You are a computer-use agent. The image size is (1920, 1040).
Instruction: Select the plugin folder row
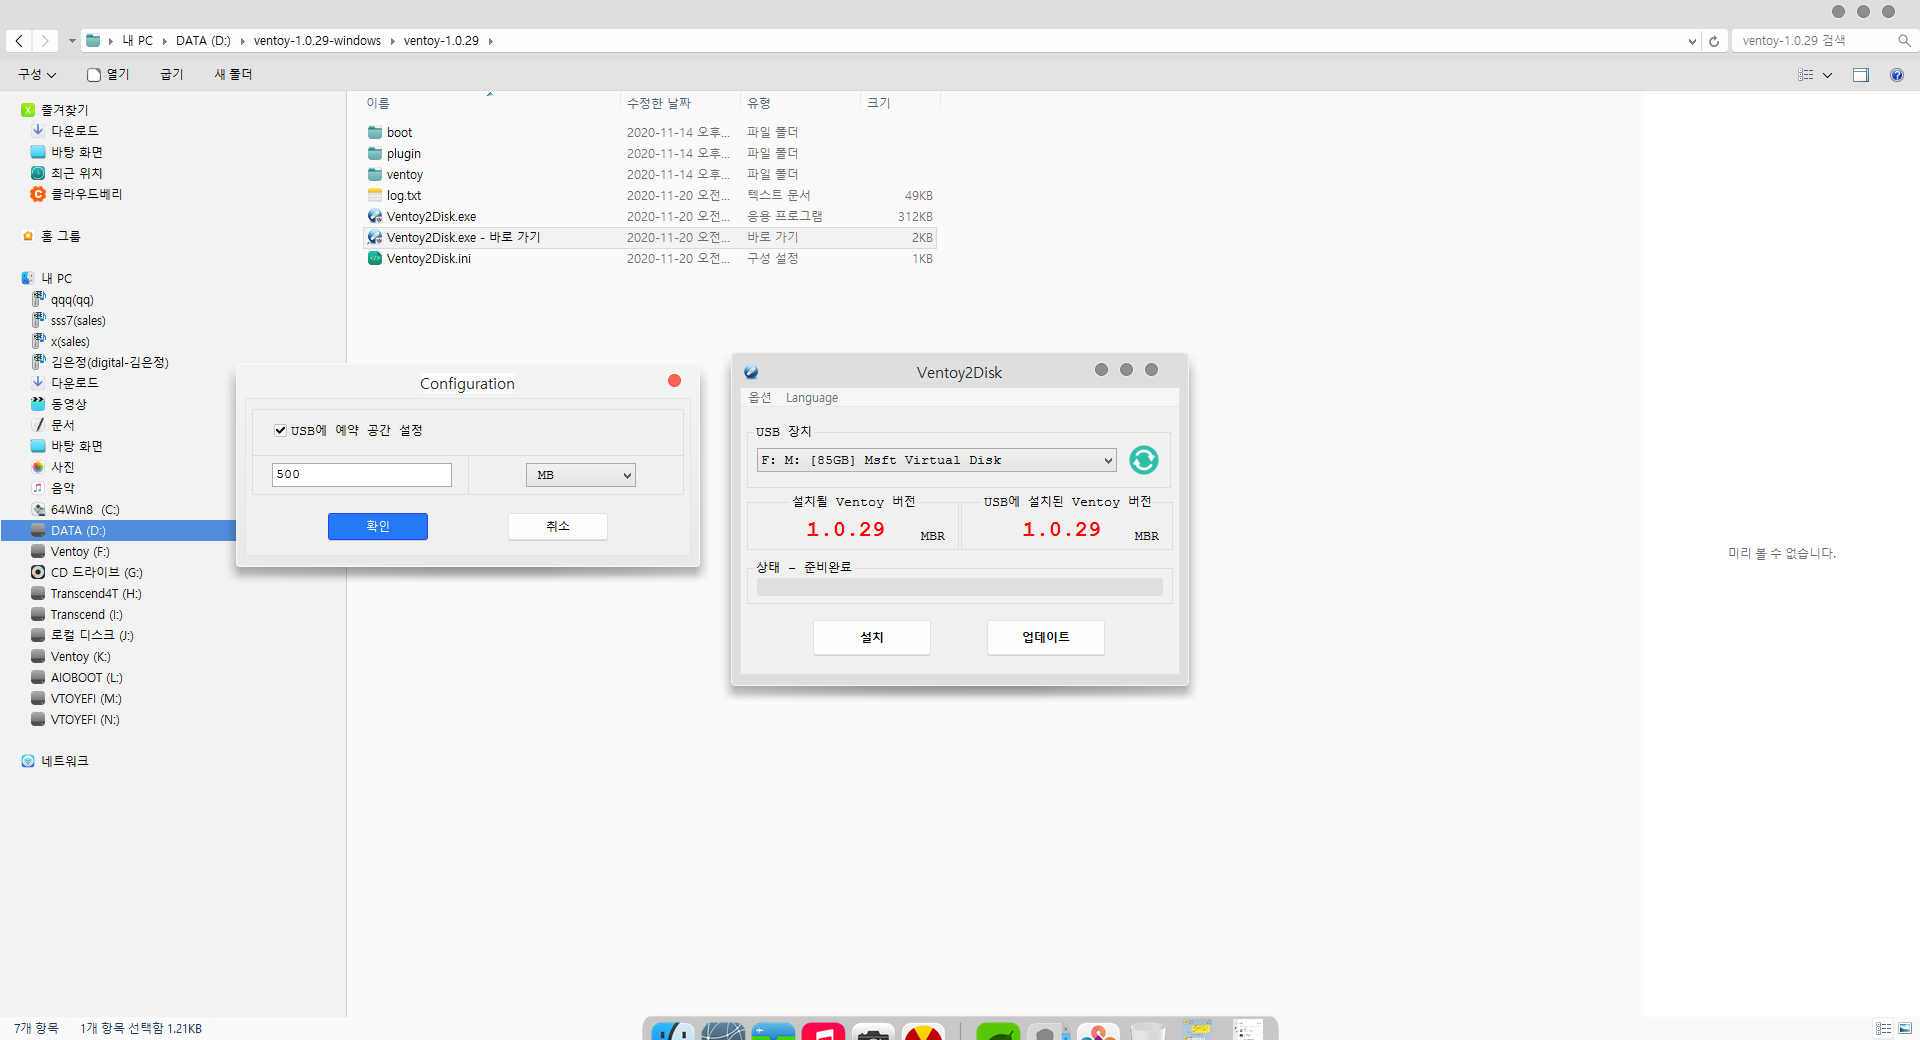(650, 153)
